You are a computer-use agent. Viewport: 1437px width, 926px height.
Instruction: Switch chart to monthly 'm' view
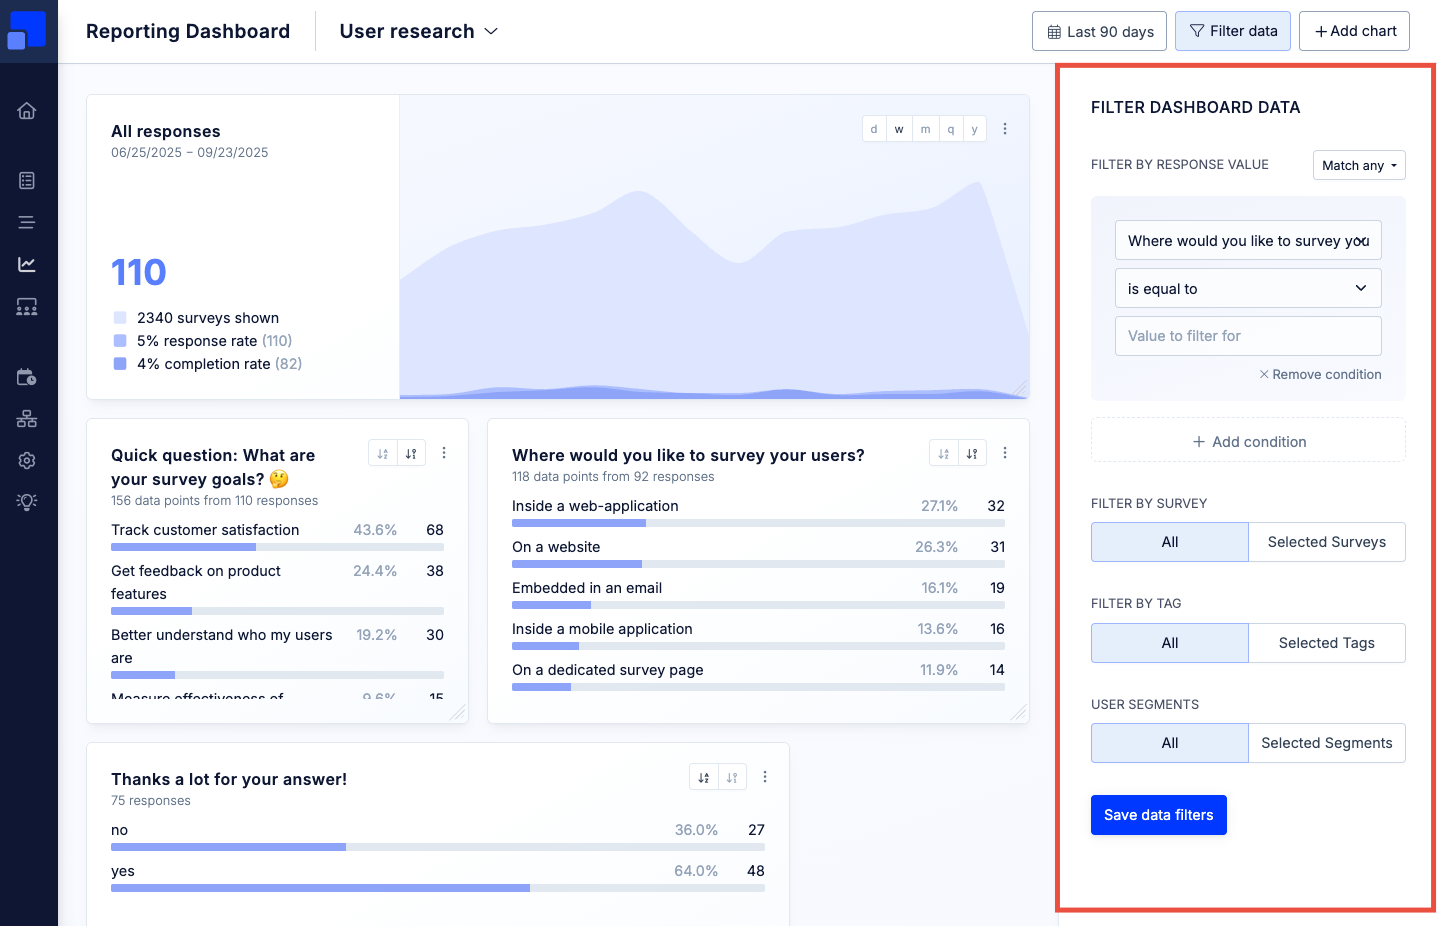click(x=925, y=129)
